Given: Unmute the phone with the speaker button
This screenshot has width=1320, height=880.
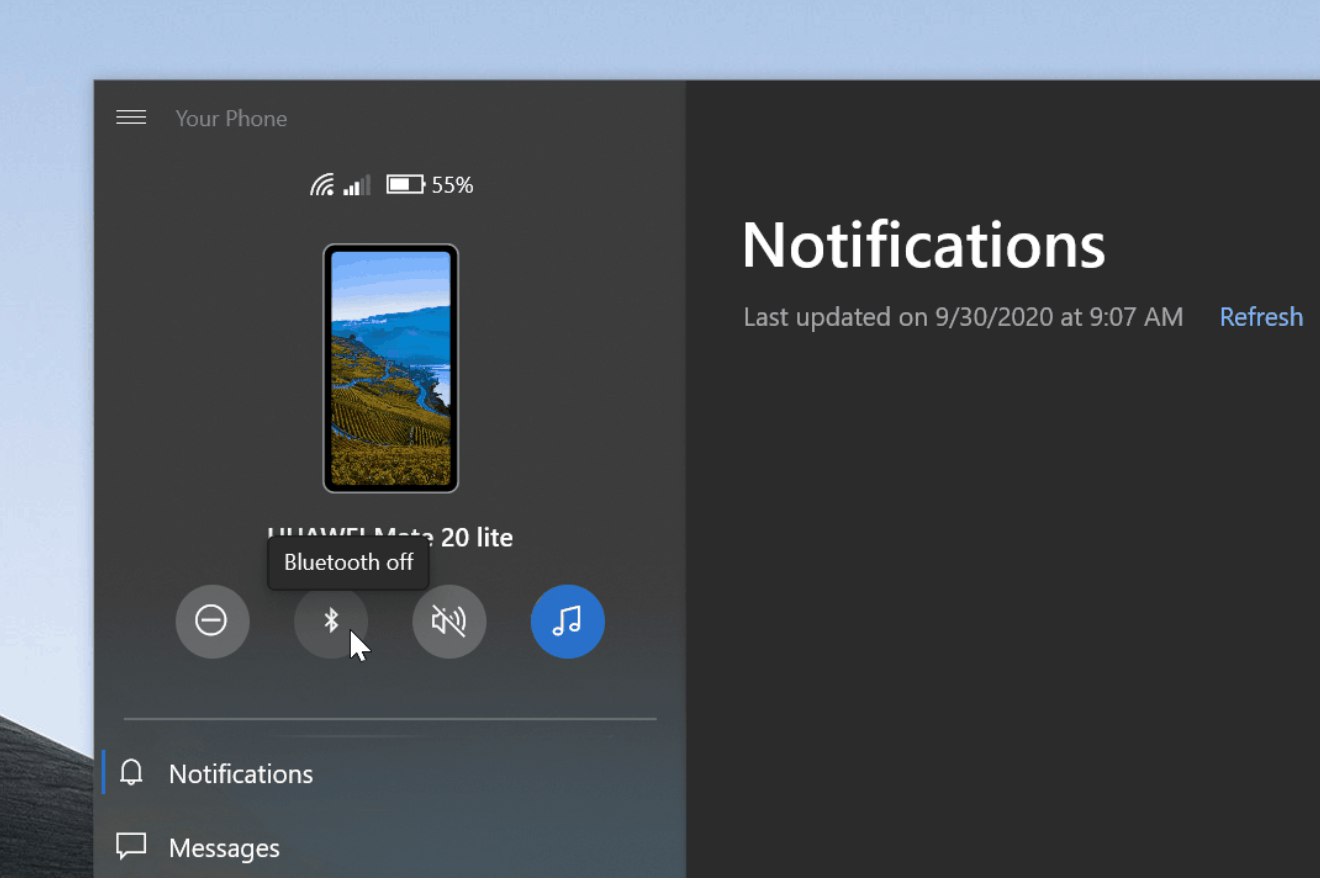Looking at the screenshot, I should [x=449, y=621].
